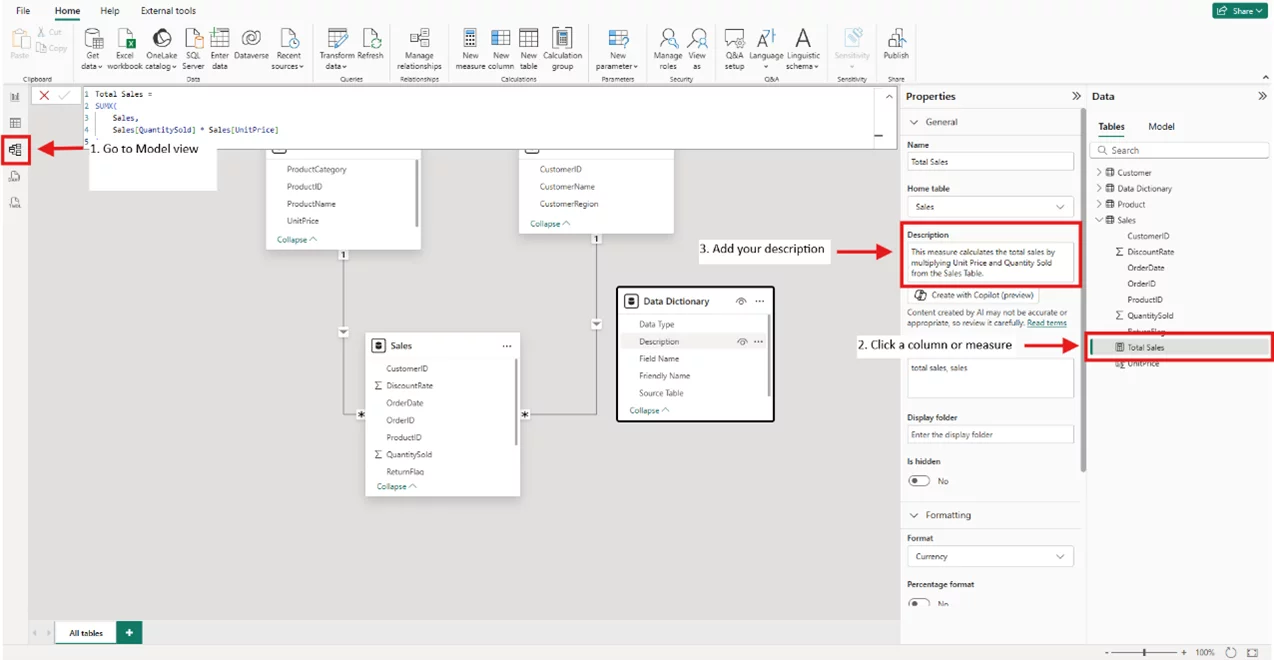
Task: Toggle the Percentage format switch
Action: [918, 603]
